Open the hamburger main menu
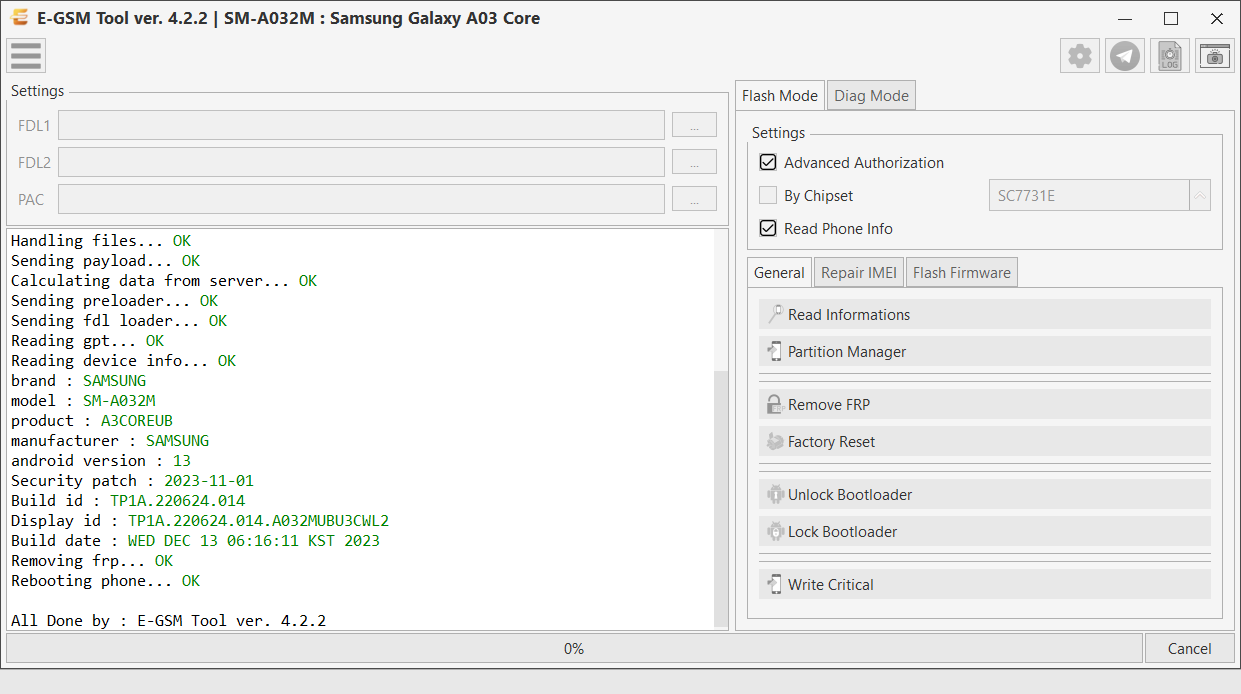 point(26,55)
